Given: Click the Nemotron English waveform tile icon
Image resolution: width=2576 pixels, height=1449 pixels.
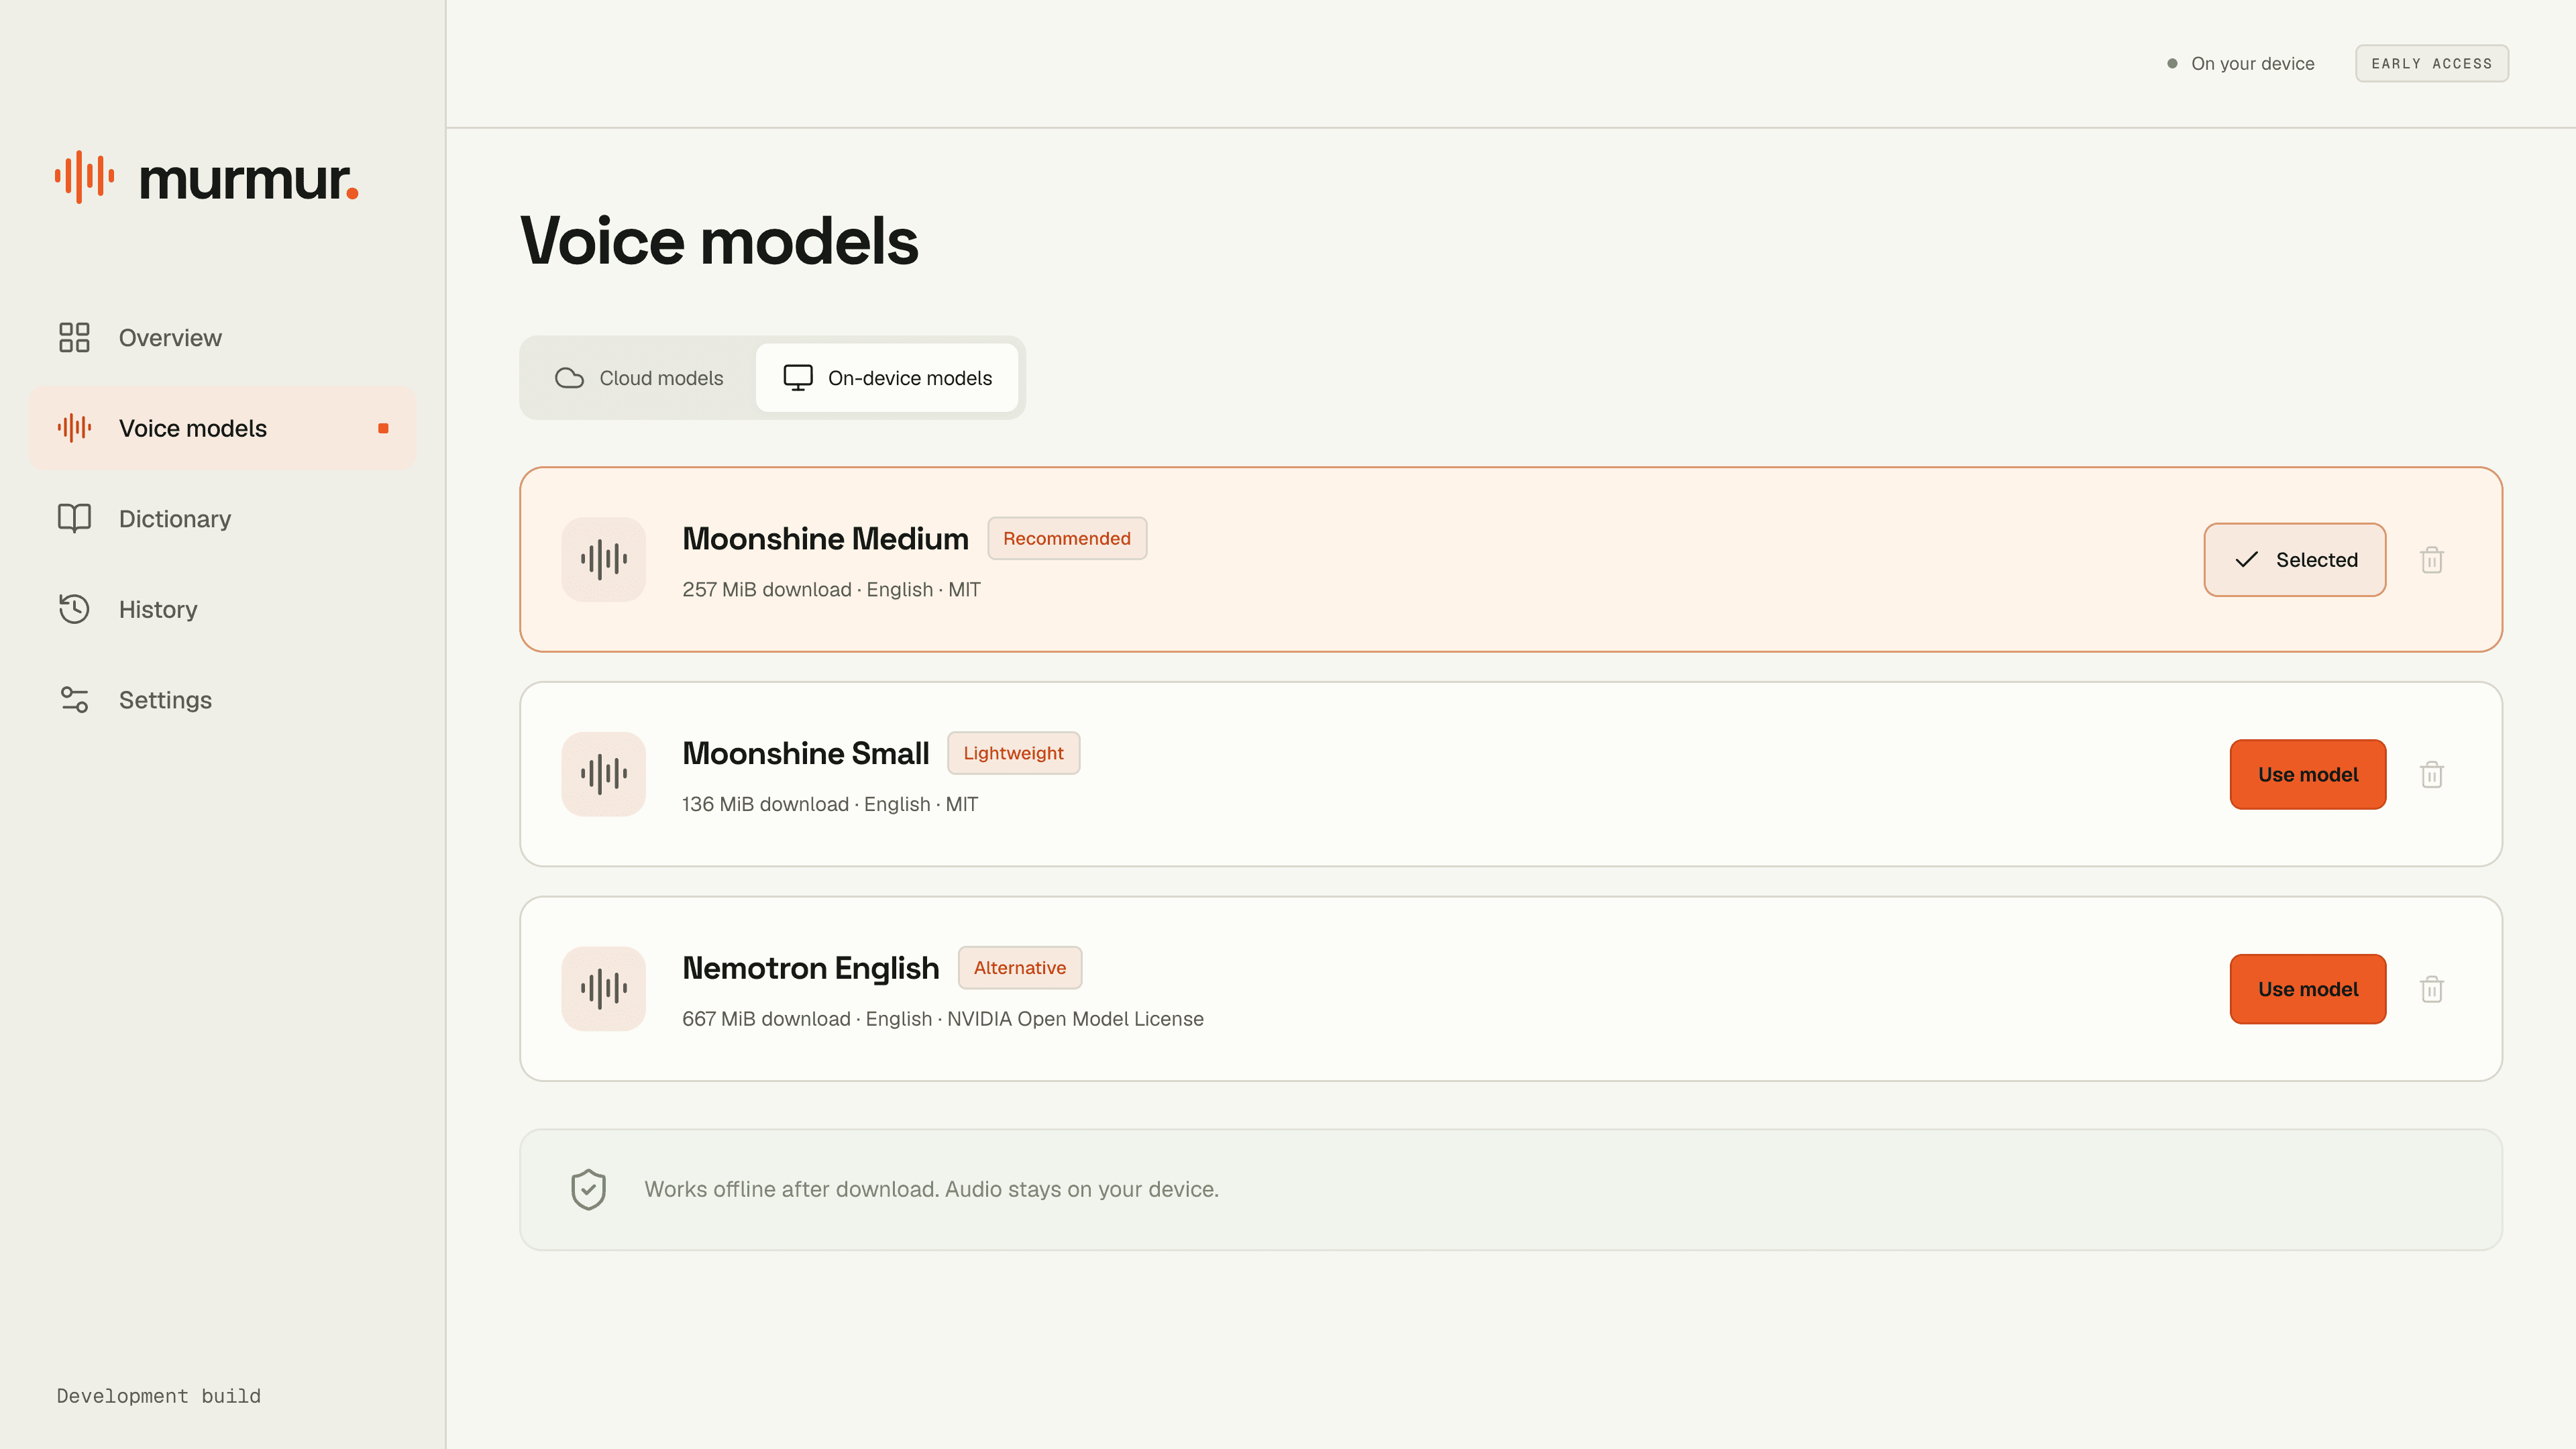Looking at the screenshot, I should 603,989.
